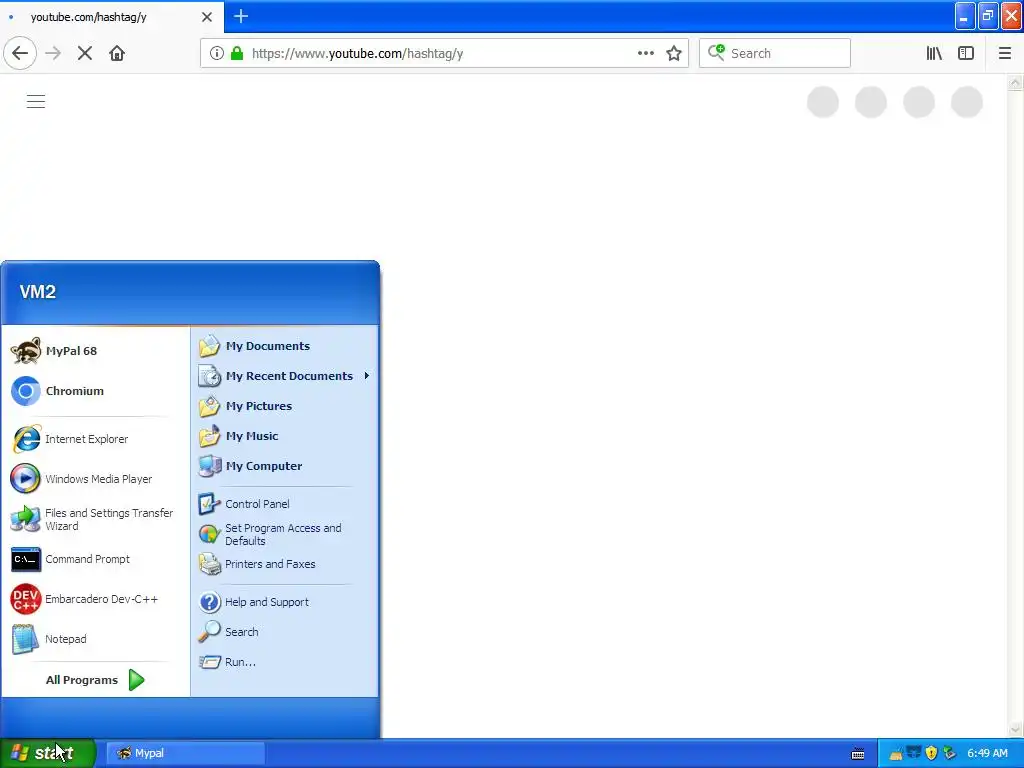This screenshot has height=768, width=1024.
Task: Expand My Recent Documents submenu
Action: (x=285, y=376)
